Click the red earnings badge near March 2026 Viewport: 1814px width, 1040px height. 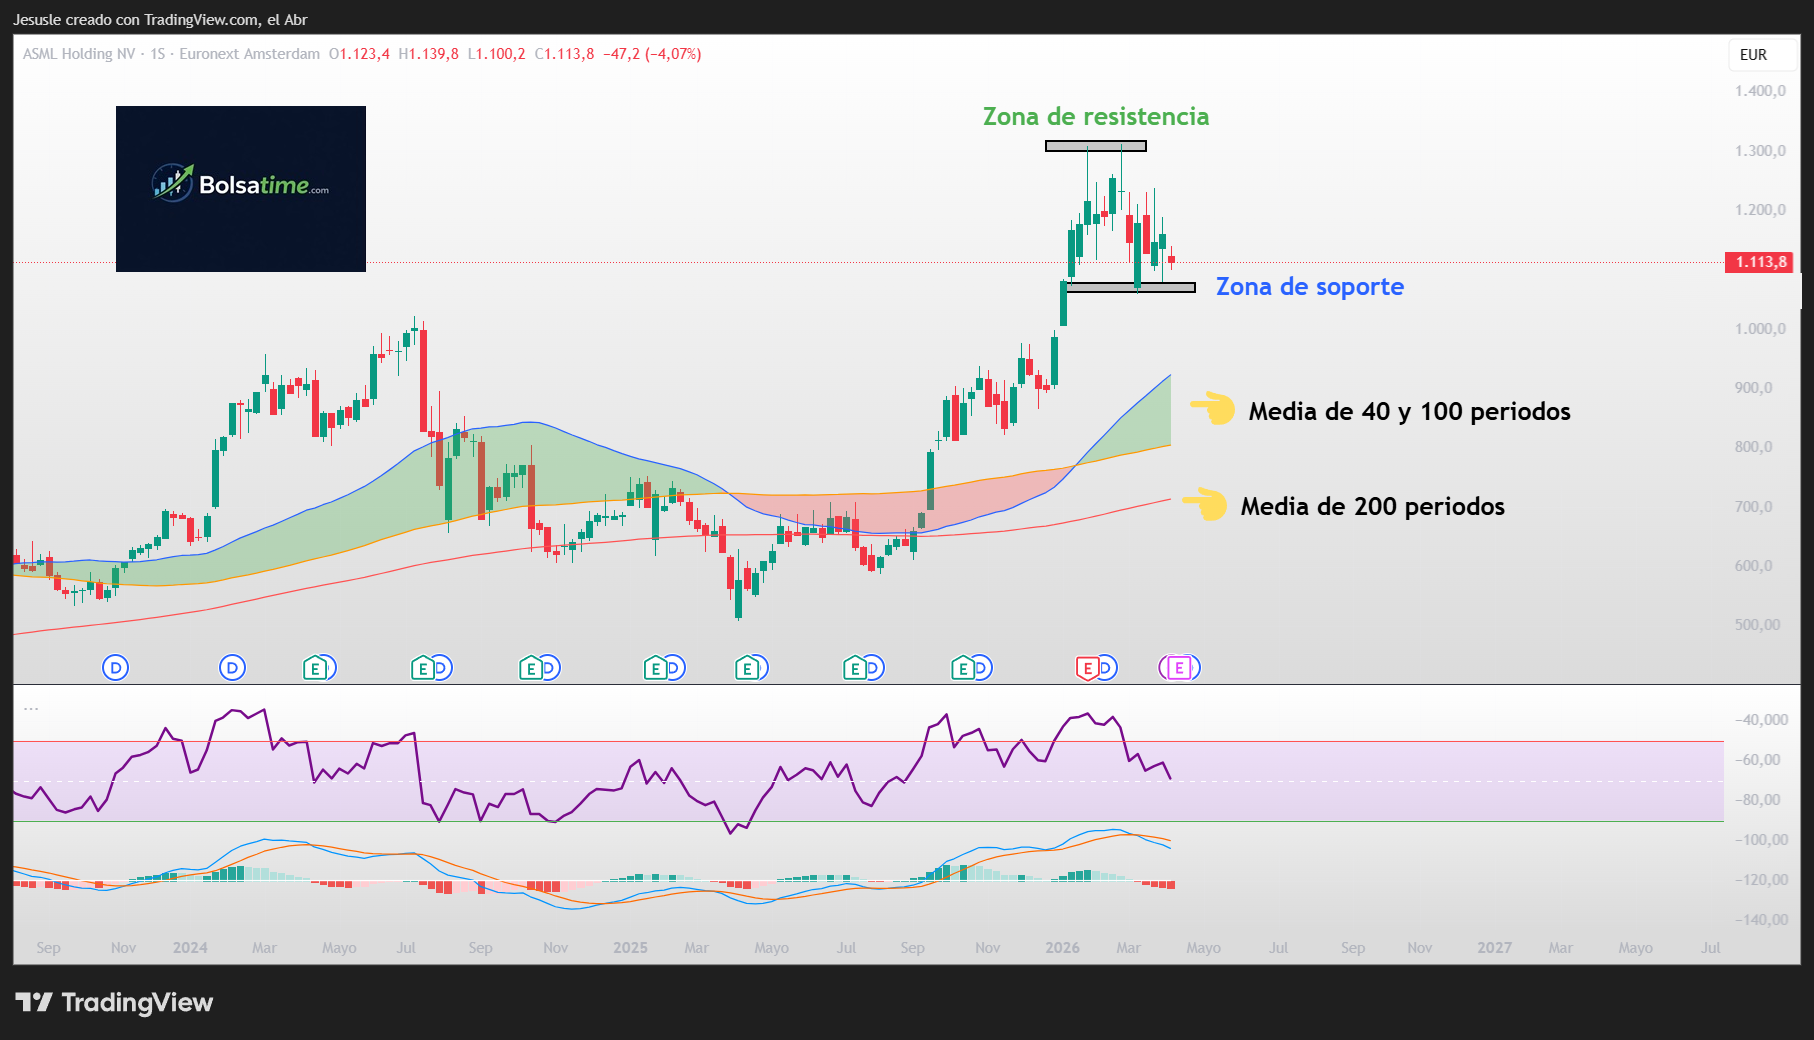pyautogui.click(x=1089, y=667)
